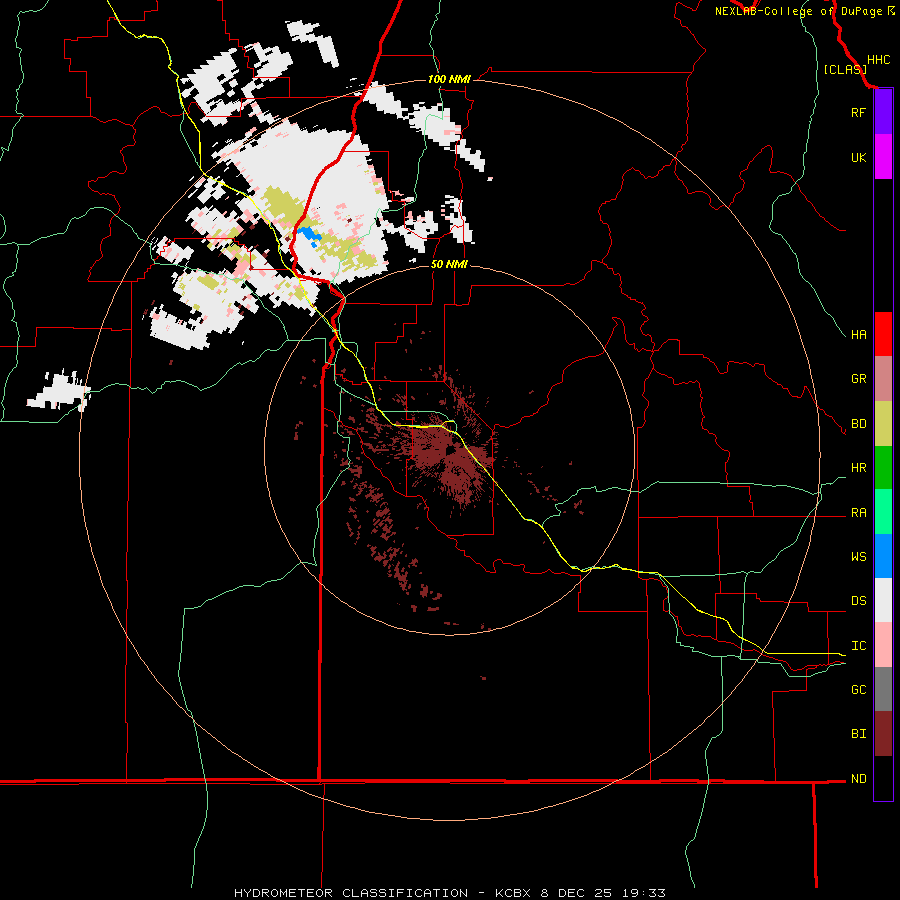Screen dimensions: 900x900
Task: Click the UK magenta legend swatch
Action: 883,157
